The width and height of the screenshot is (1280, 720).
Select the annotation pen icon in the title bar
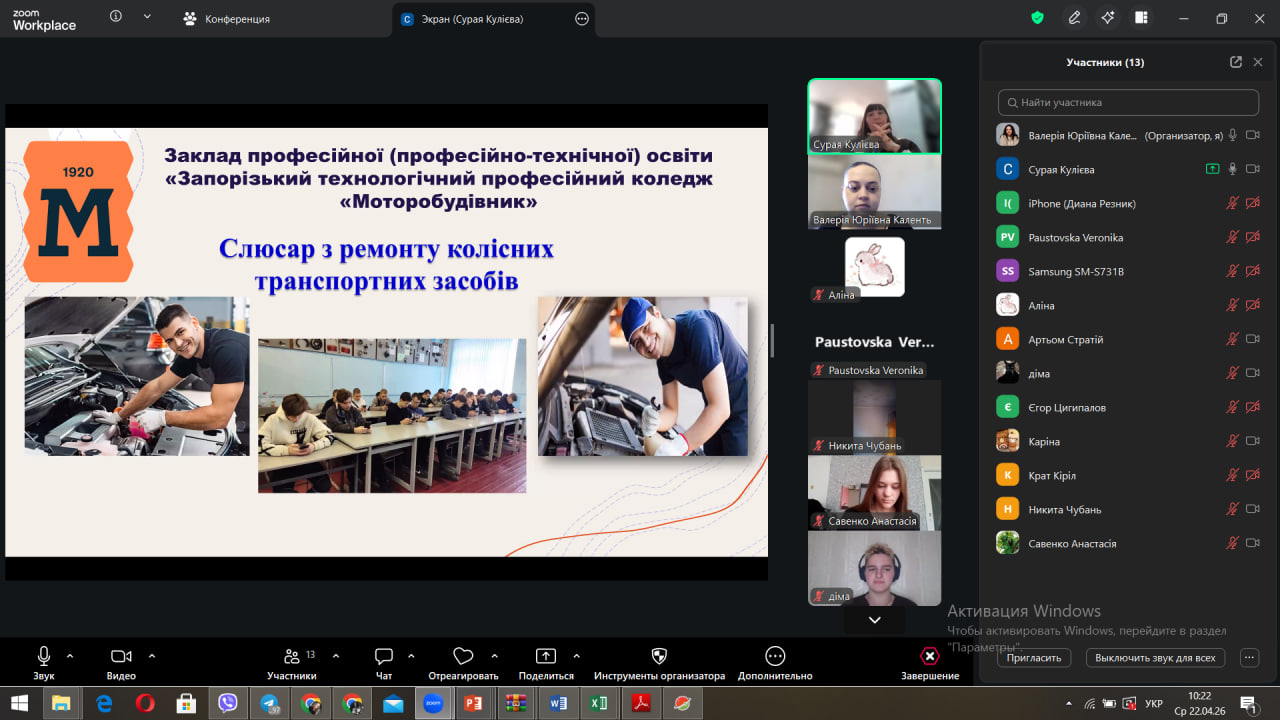tap(1074, 18)
